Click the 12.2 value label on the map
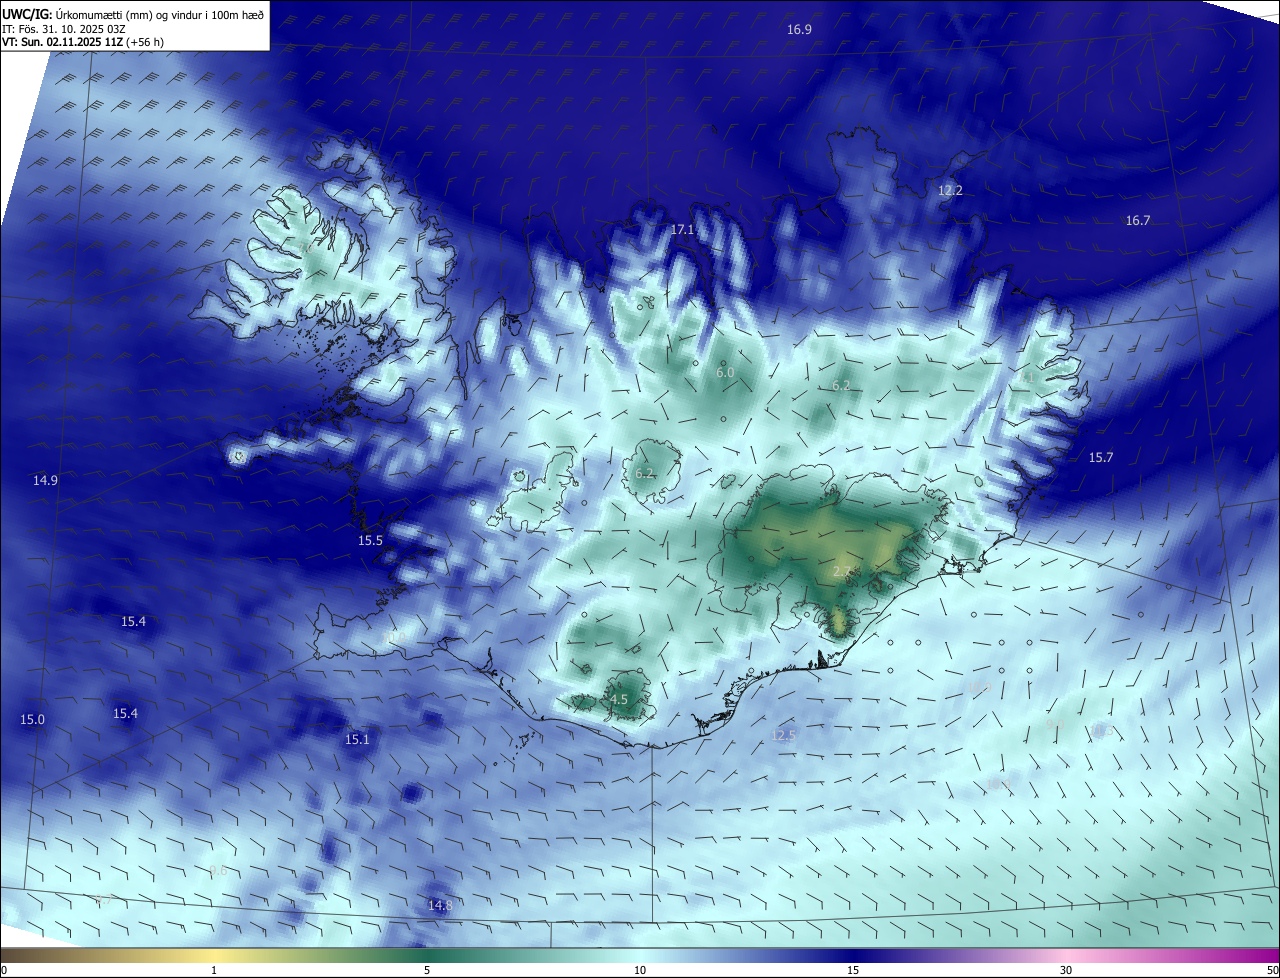 point(950,190)
